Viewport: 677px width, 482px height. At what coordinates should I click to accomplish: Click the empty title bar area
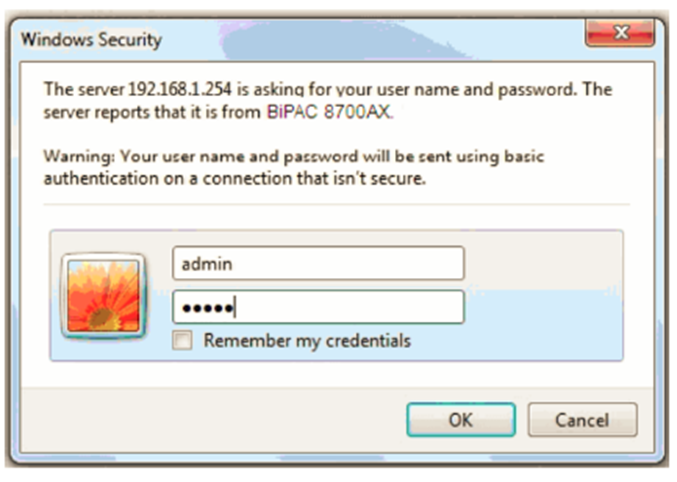(x=371, y=40)
